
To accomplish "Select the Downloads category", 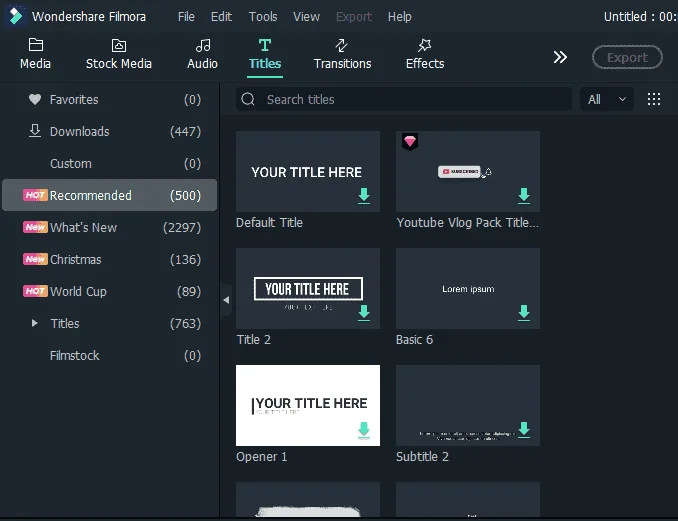I will tap(109, 131).
